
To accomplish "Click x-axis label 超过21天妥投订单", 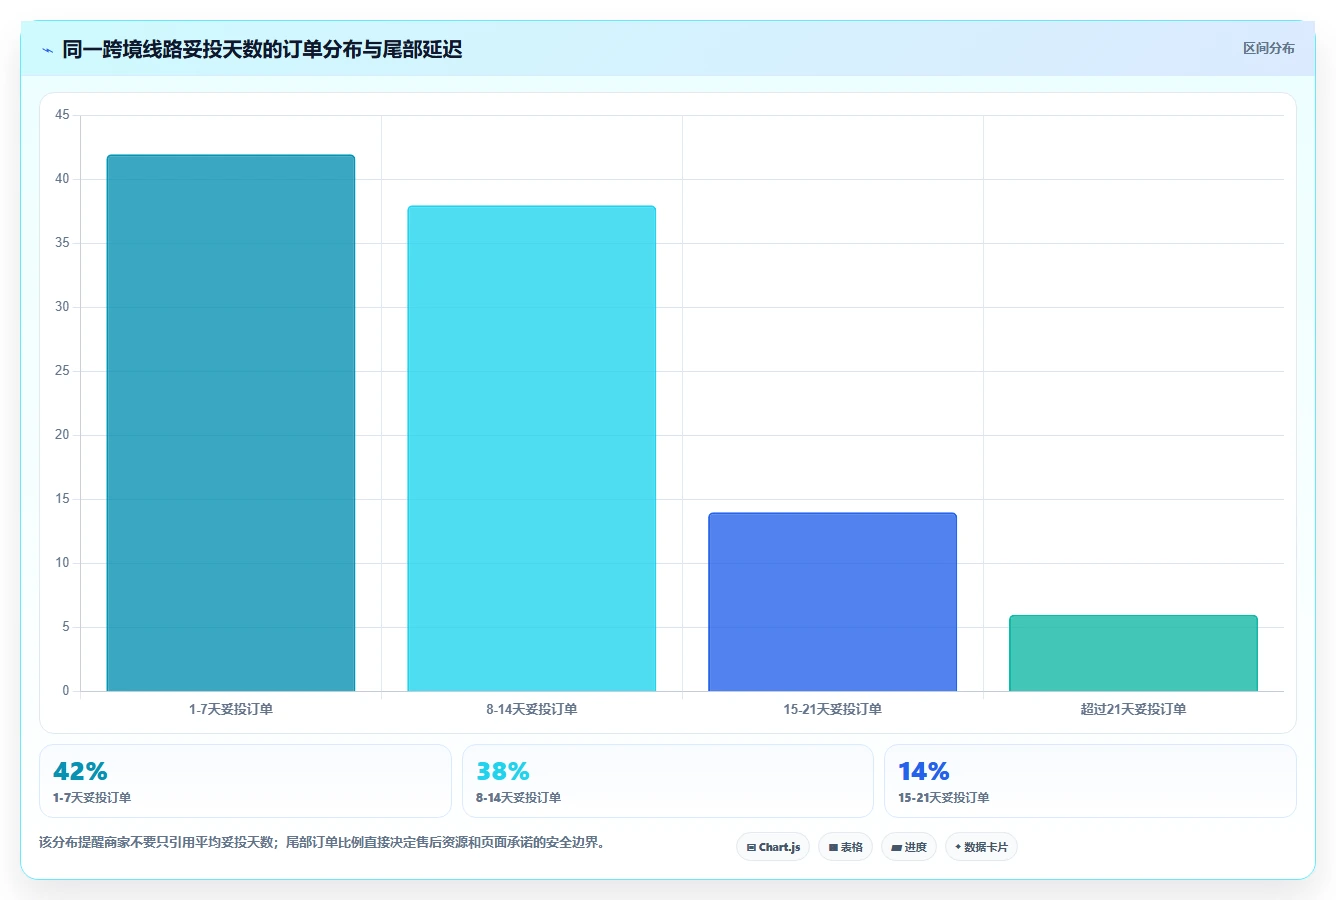I will coord(1133,709).
